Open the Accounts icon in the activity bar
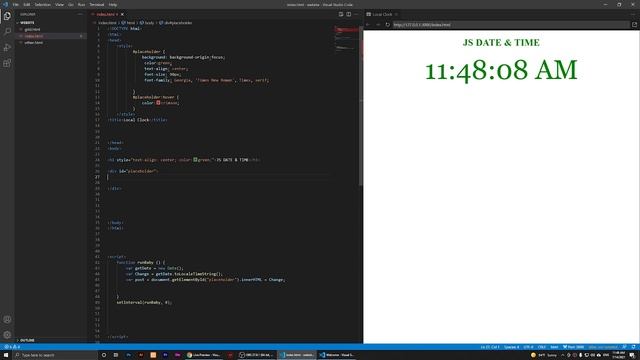640x360 pixels. [x=7, y=320]
